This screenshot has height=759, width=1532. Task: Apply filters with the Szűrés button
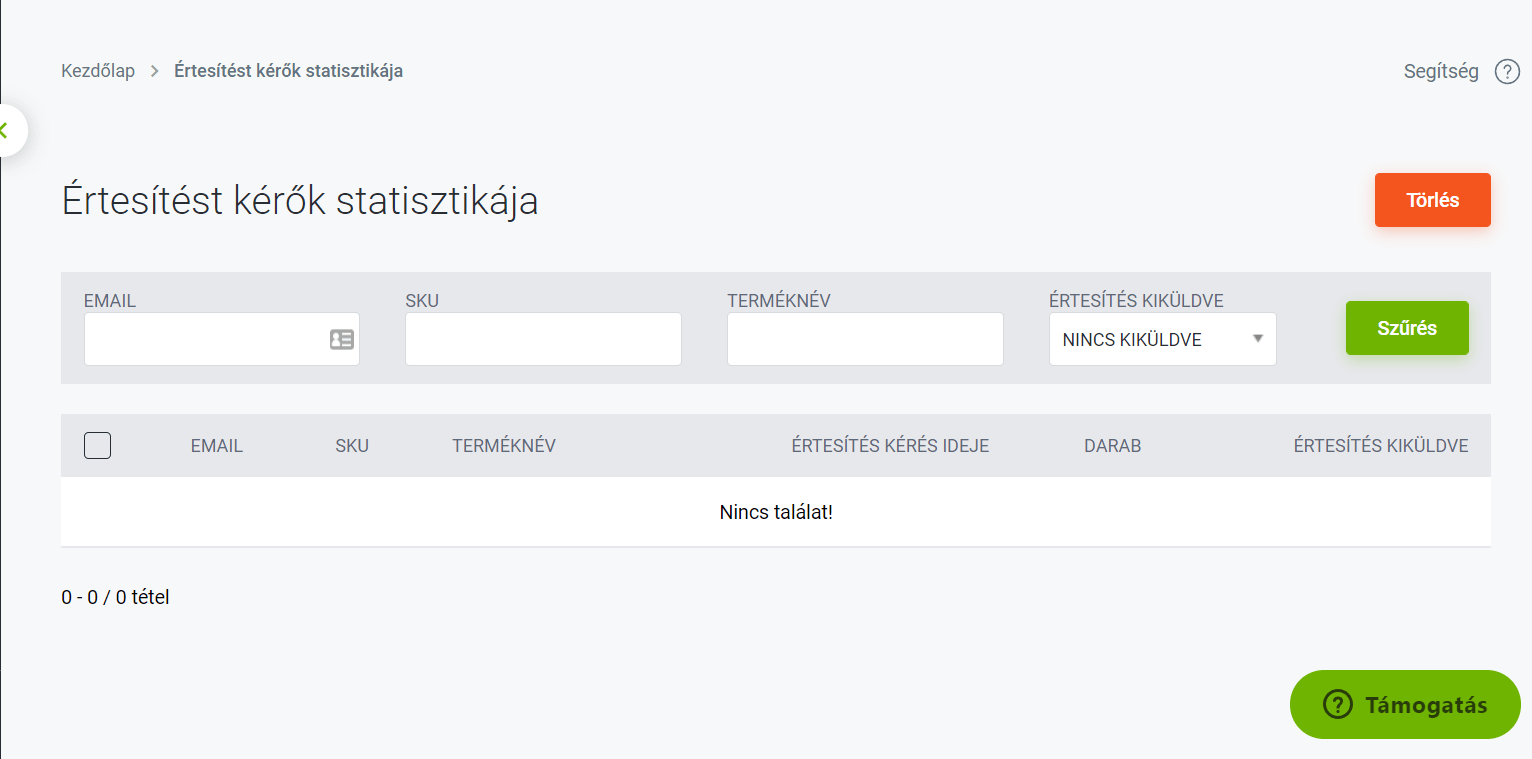(x=1407, y=328)
